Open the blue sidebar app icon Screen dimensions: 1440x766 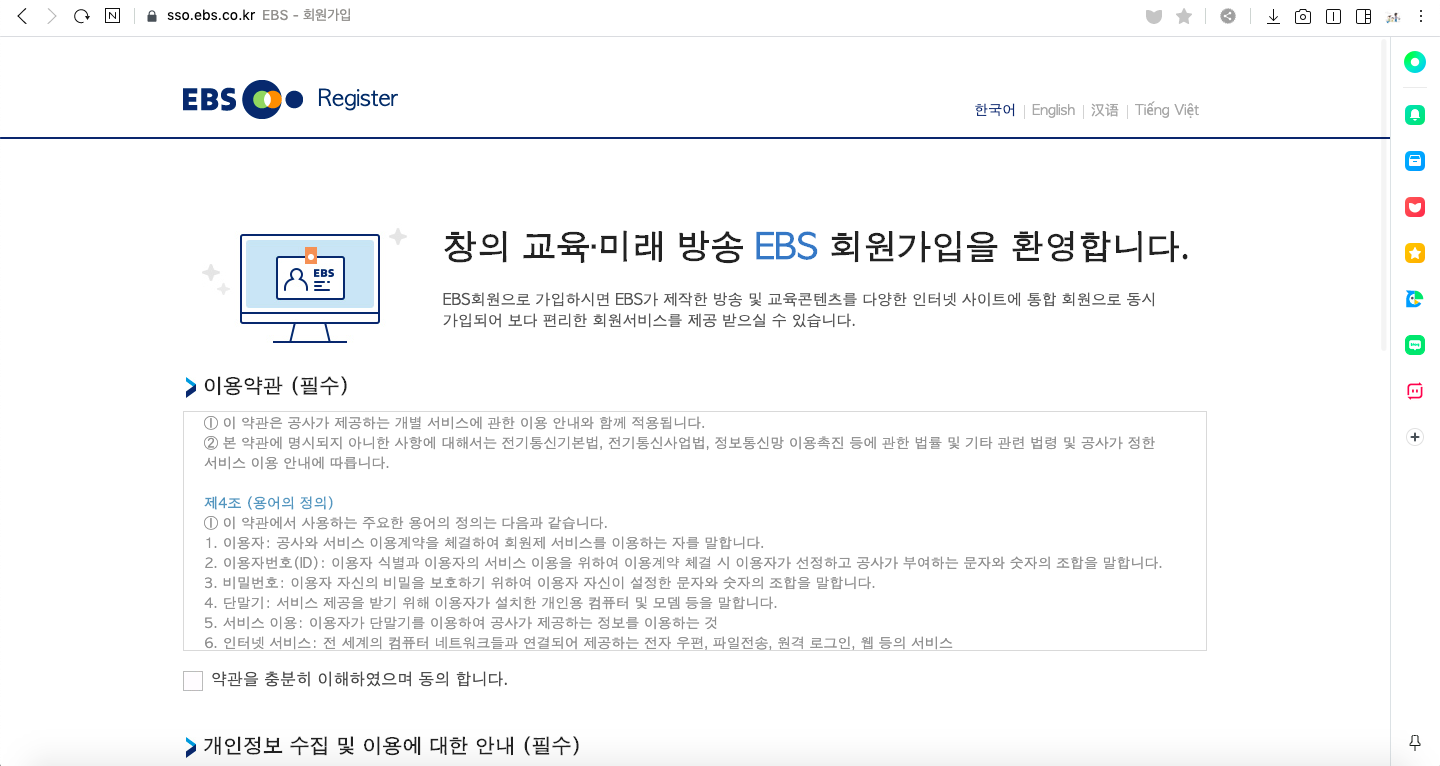pyautogui.click(x=1415, y=161)
